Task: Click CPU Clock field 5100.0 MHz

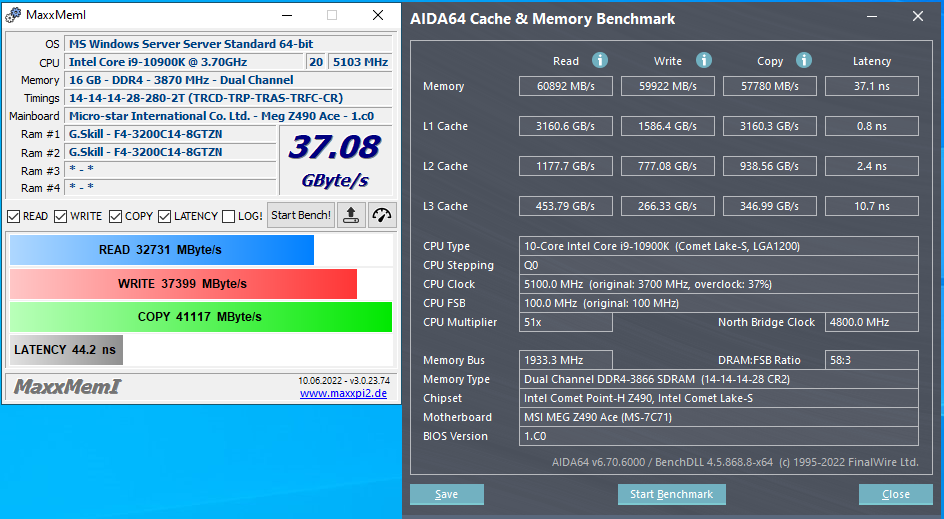Action: (x=719, y=284)
